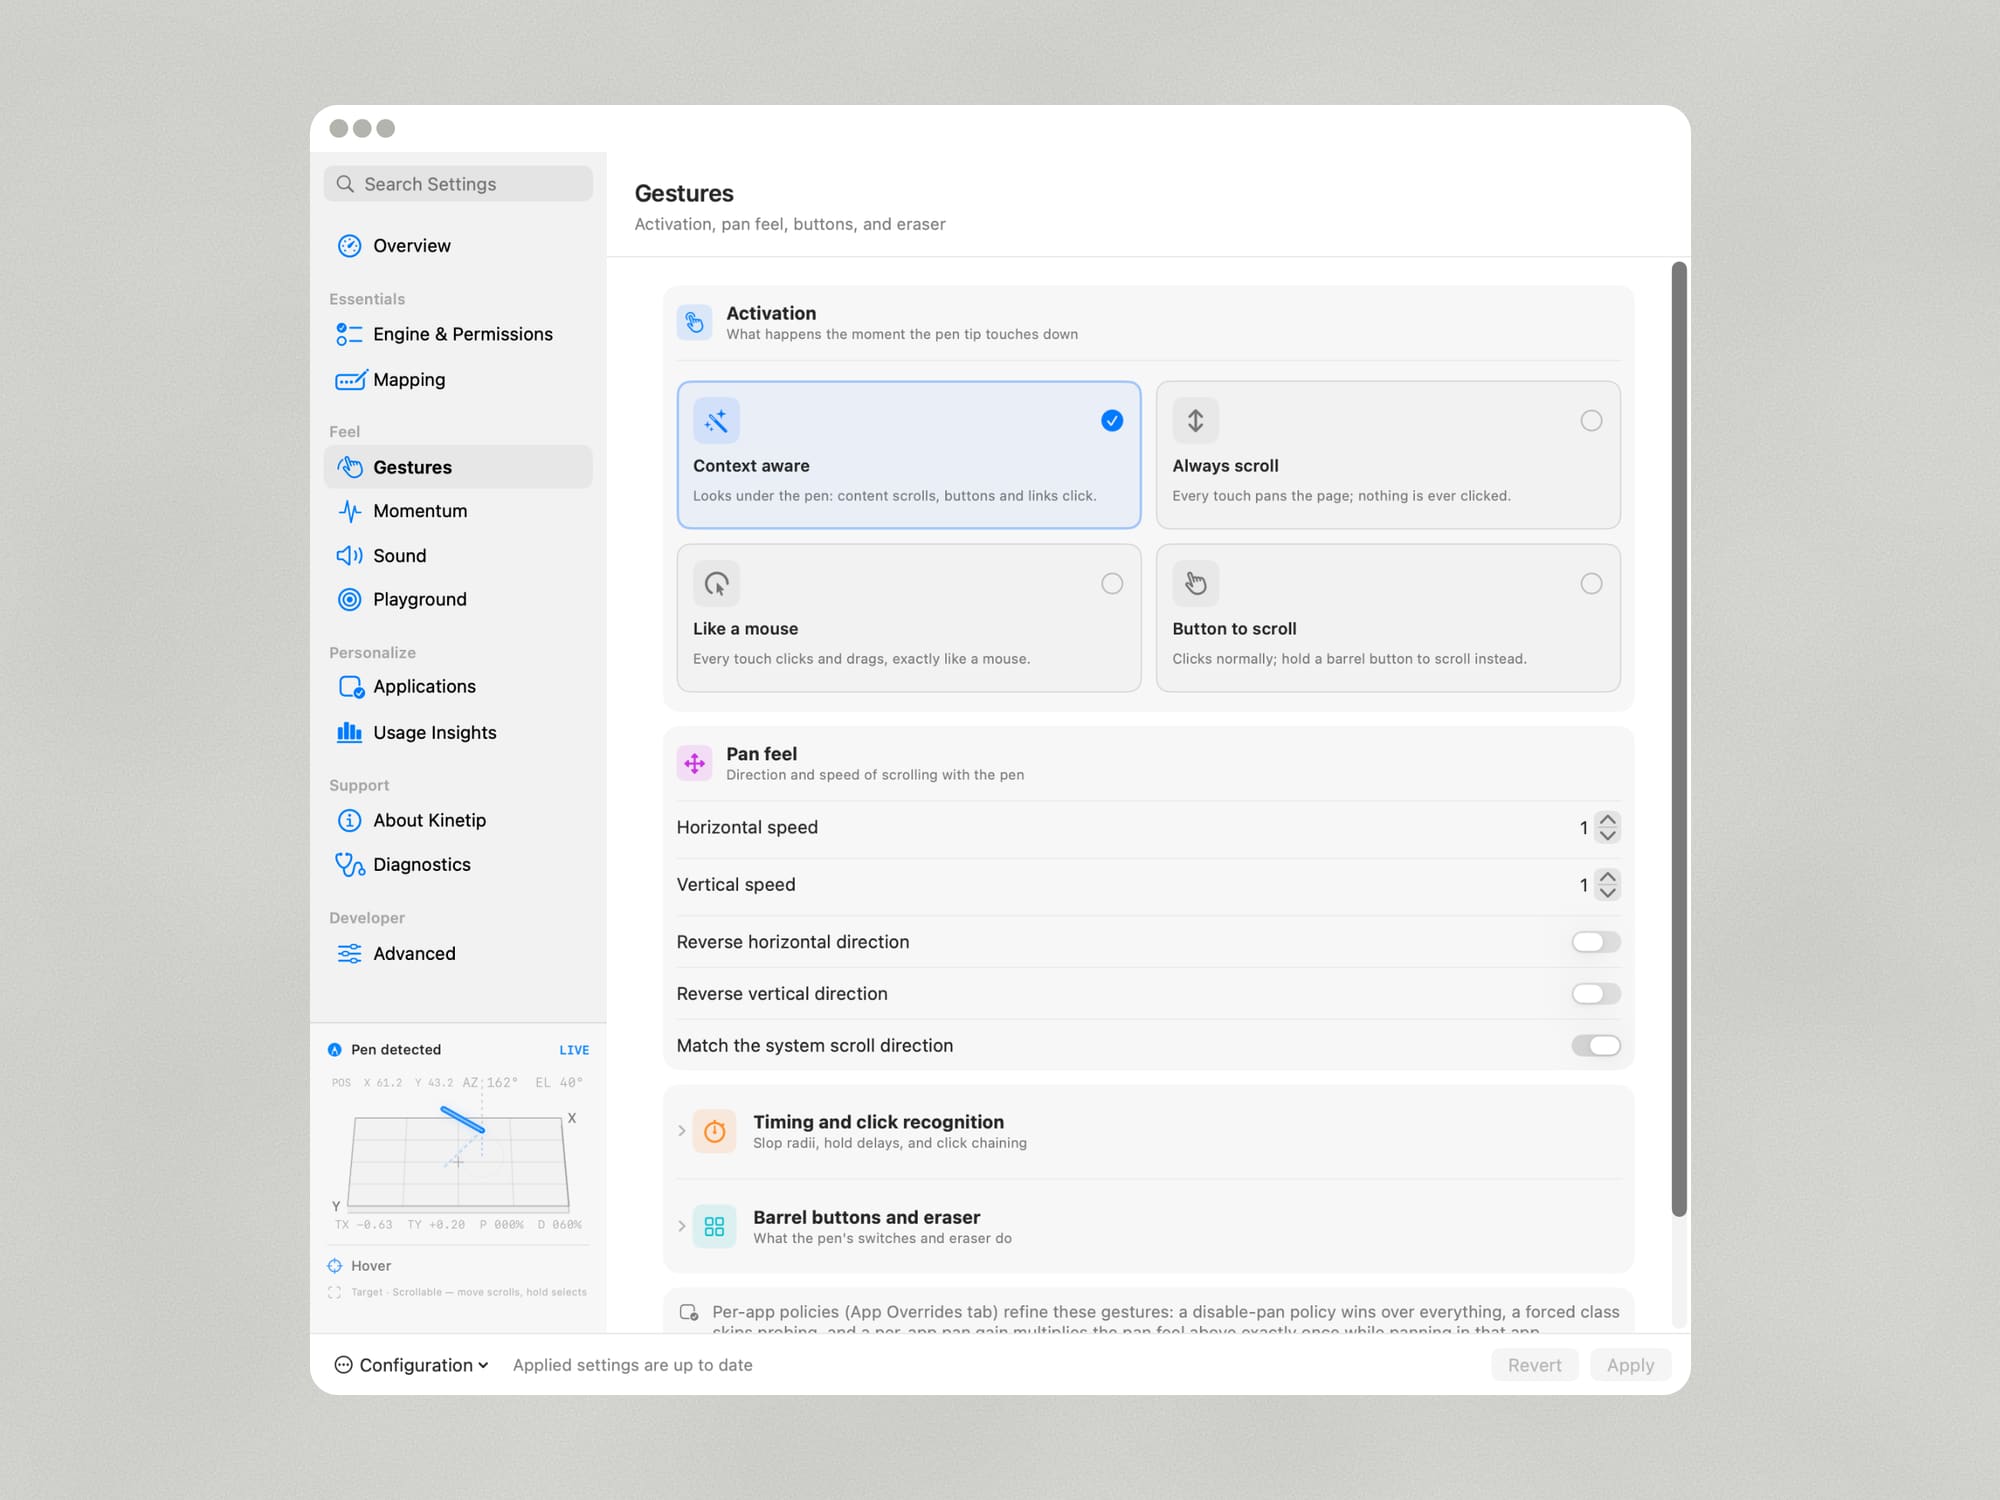Click the Playground target icon

[x=349, y=600]
